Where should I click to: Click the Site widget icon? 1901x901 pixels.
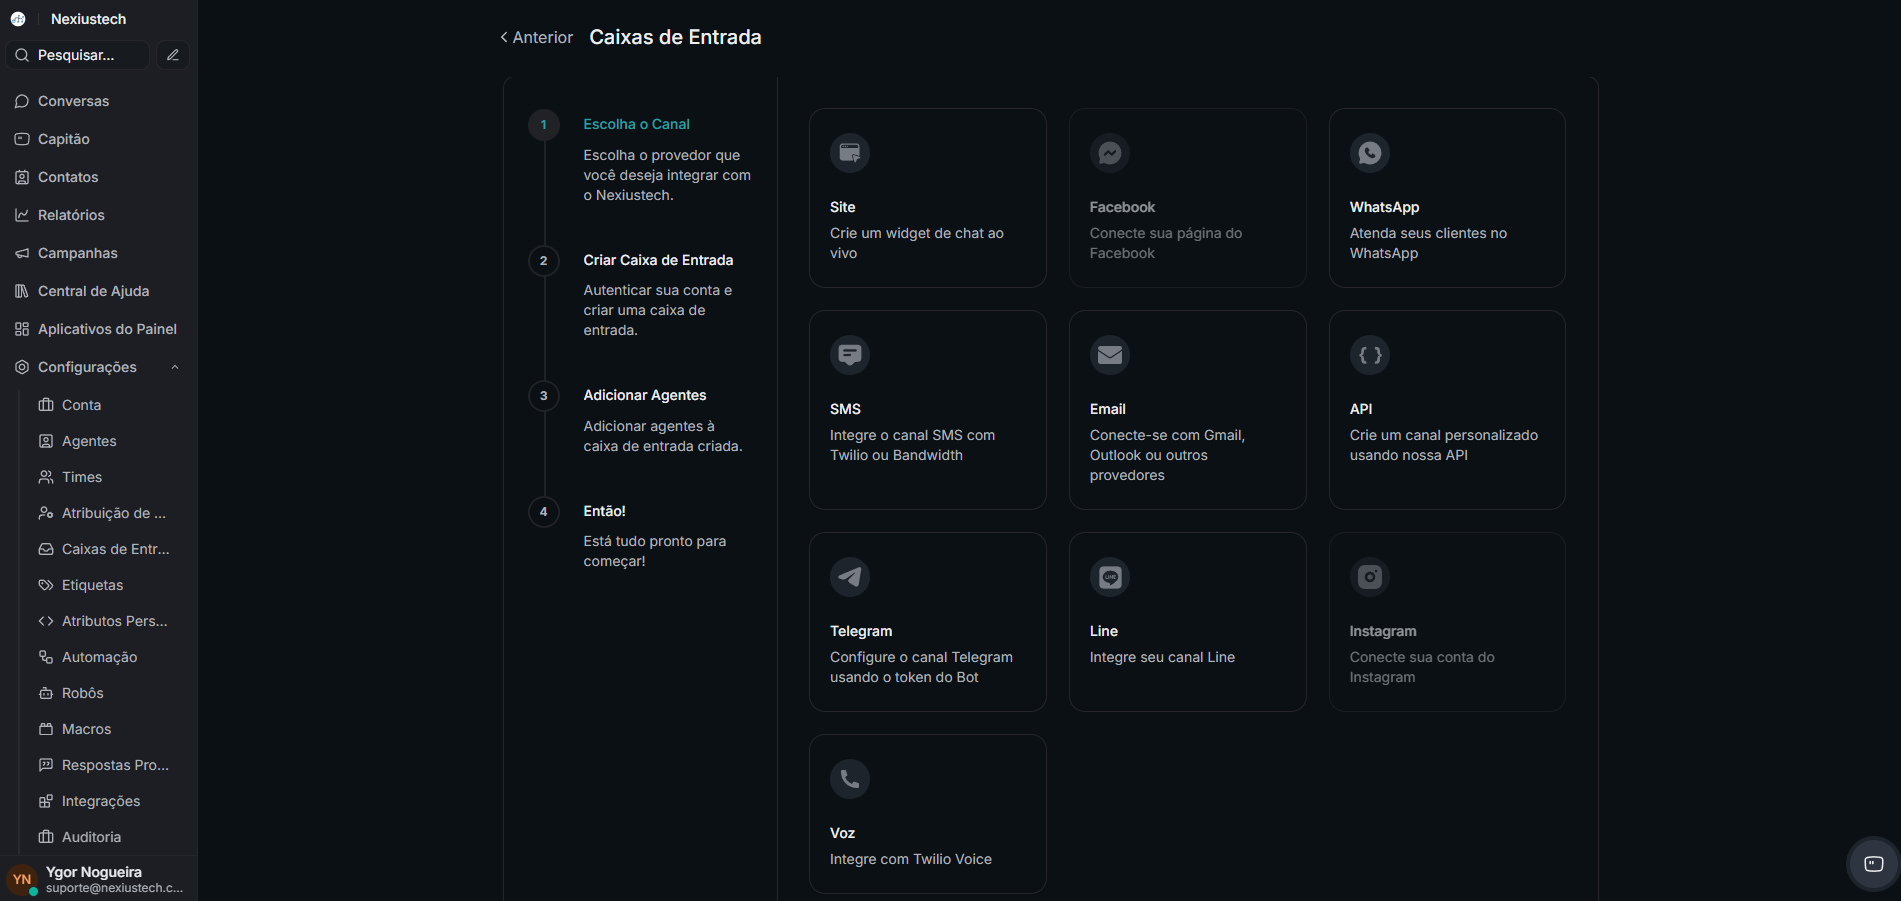849,153
